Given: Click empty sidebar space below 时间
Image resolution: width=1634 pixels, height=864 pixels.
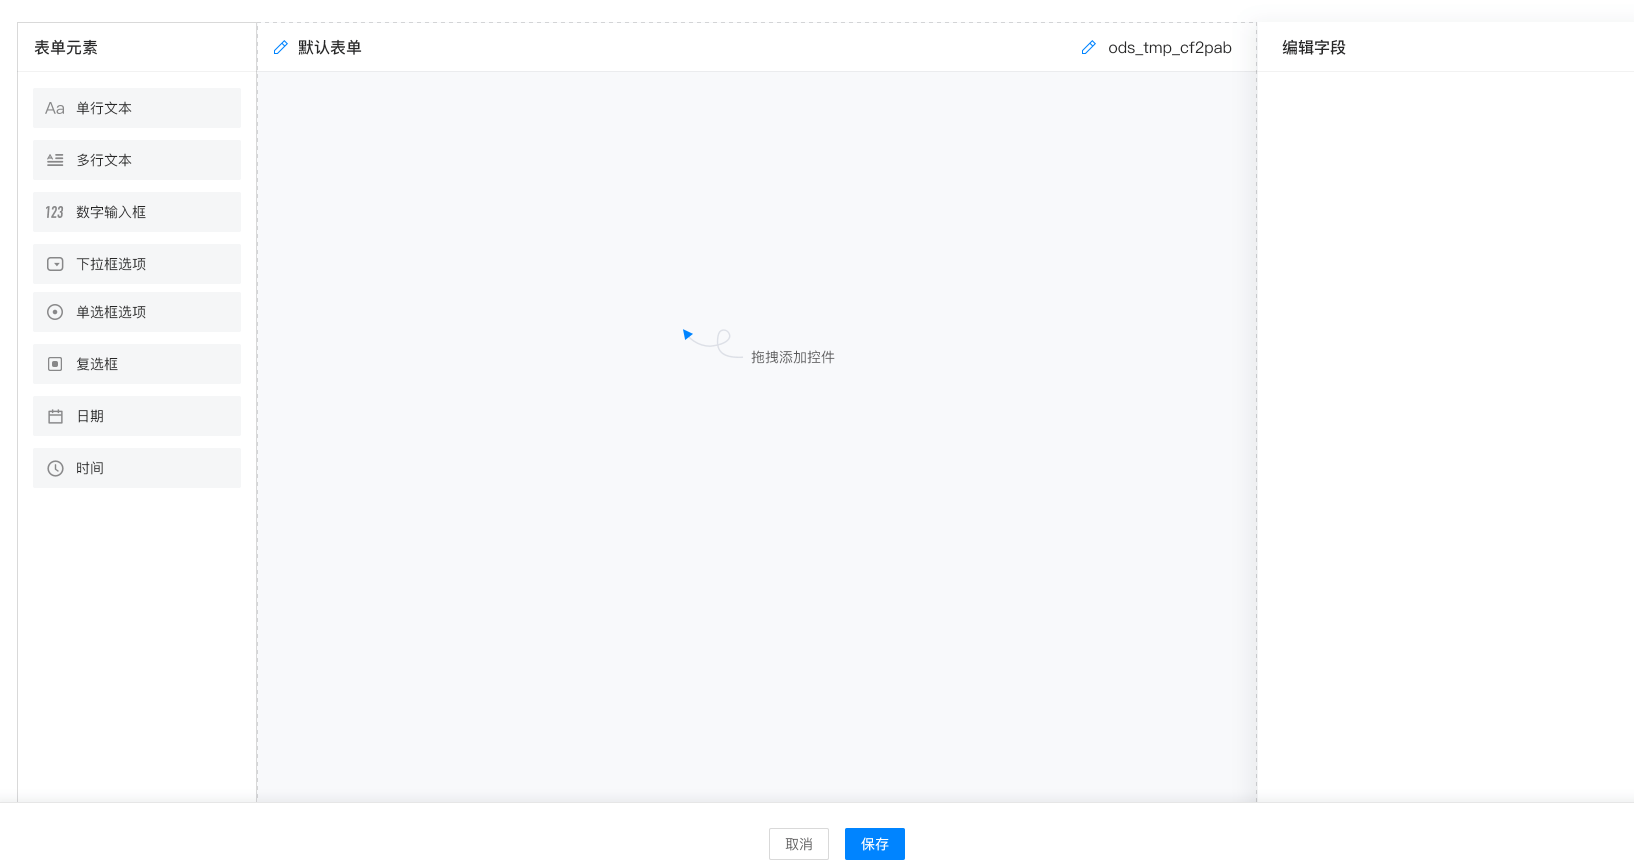Looking at the screenshot, I should click(x=137, y=640).
